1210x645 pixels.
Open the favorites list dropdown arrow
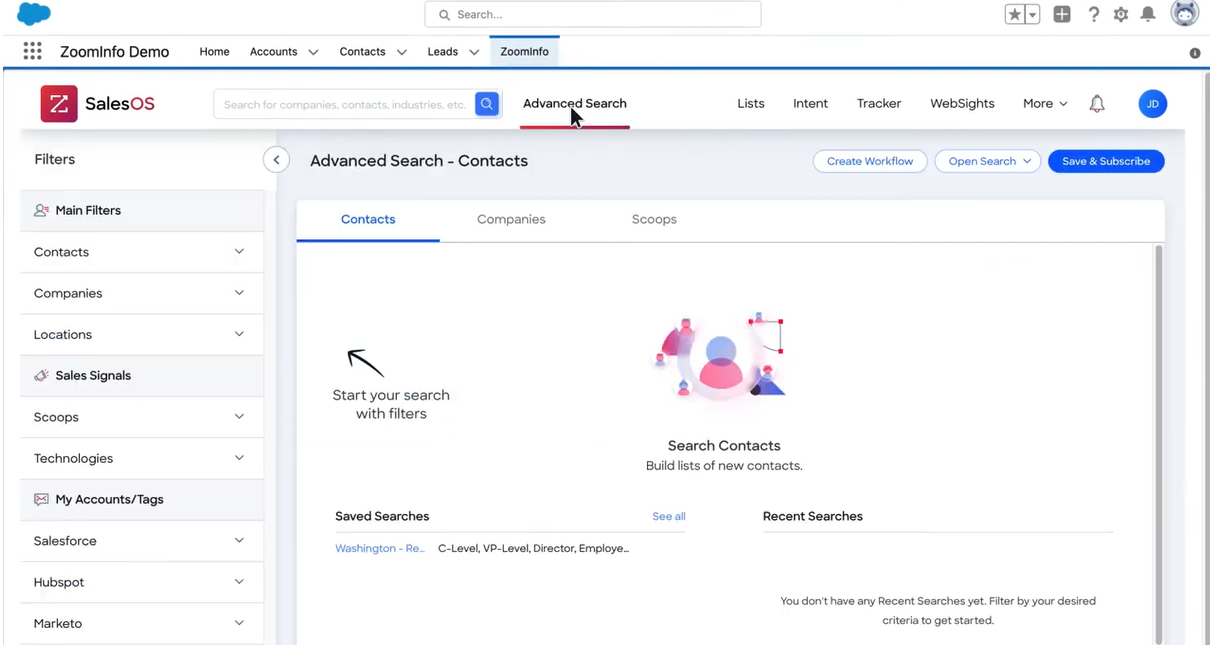point(1032,14)
